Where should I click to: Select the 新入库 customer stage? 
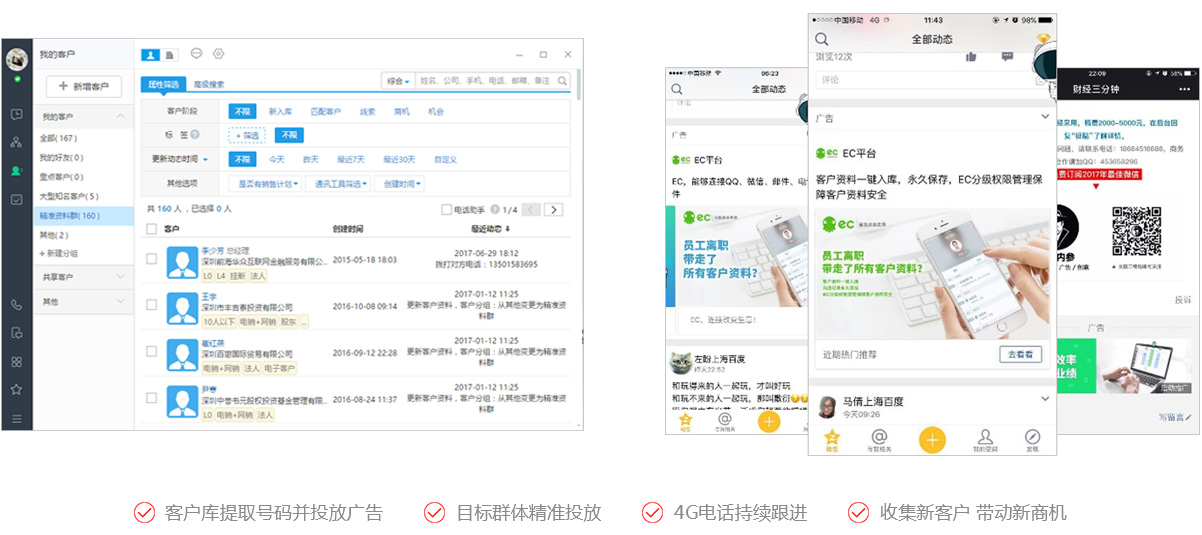[280, 111]
